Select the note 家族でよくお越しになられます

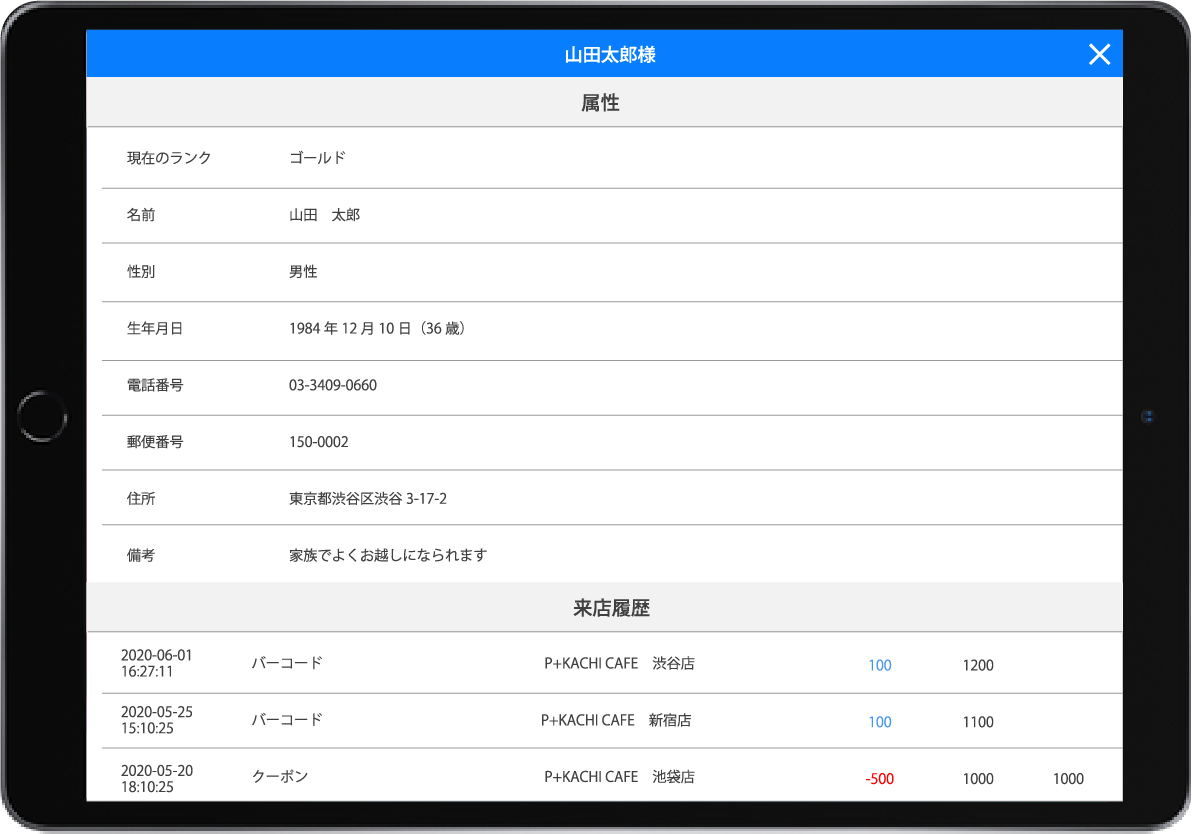pos(388,555)
